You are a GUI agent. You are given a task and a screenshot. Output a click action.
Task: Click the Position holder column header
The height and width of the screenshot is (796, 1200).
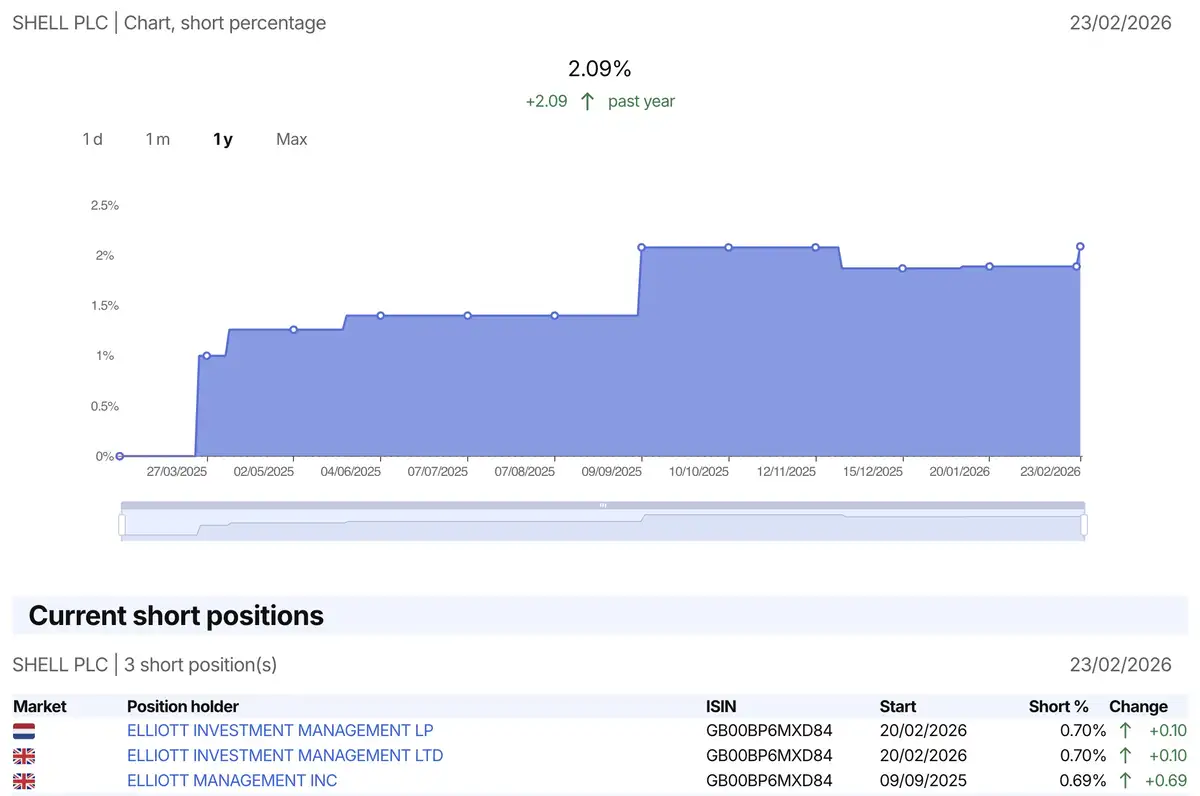click(x=183, y=706)
